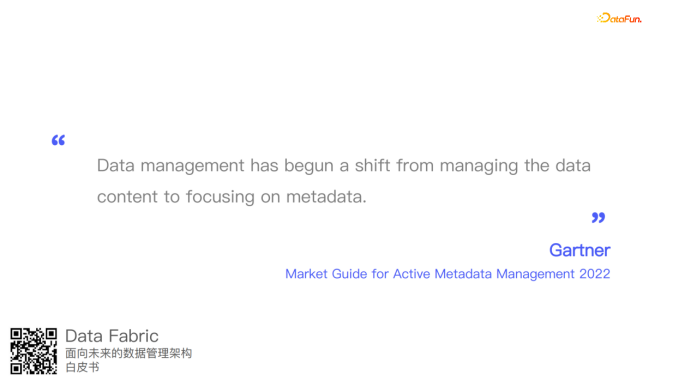Click the quote line 'content to focusing on metadata.'

[x=232, y=197]
